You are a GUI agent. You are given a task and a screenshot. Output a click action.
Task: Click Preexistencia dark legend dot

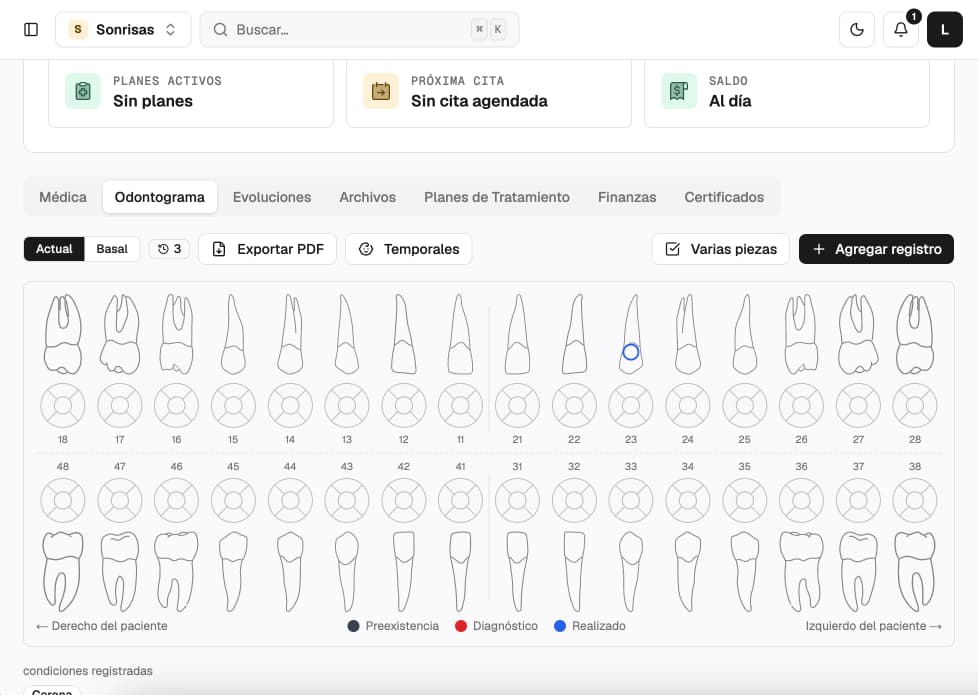coord(354,626)
